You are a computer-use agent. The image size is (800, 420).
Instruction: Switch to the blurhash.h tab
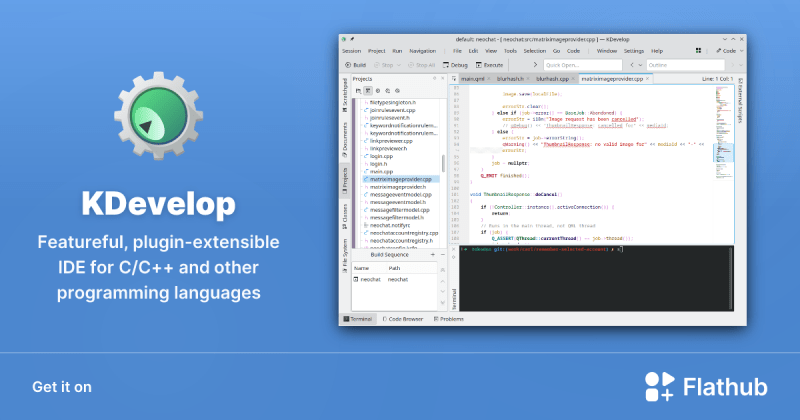[x=510, y=79]
